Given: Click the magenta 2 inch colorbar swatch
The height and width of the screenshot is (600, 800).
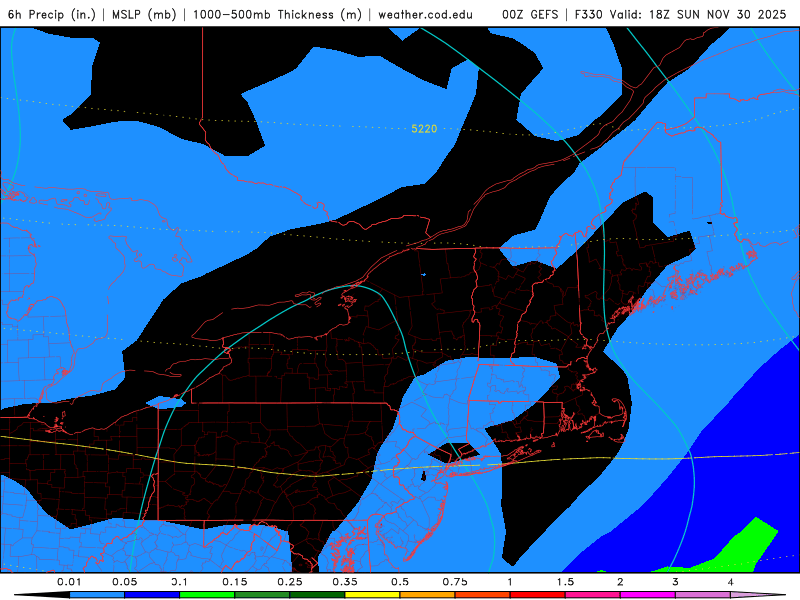Looking at the screenshot, I should click(648, 595).
